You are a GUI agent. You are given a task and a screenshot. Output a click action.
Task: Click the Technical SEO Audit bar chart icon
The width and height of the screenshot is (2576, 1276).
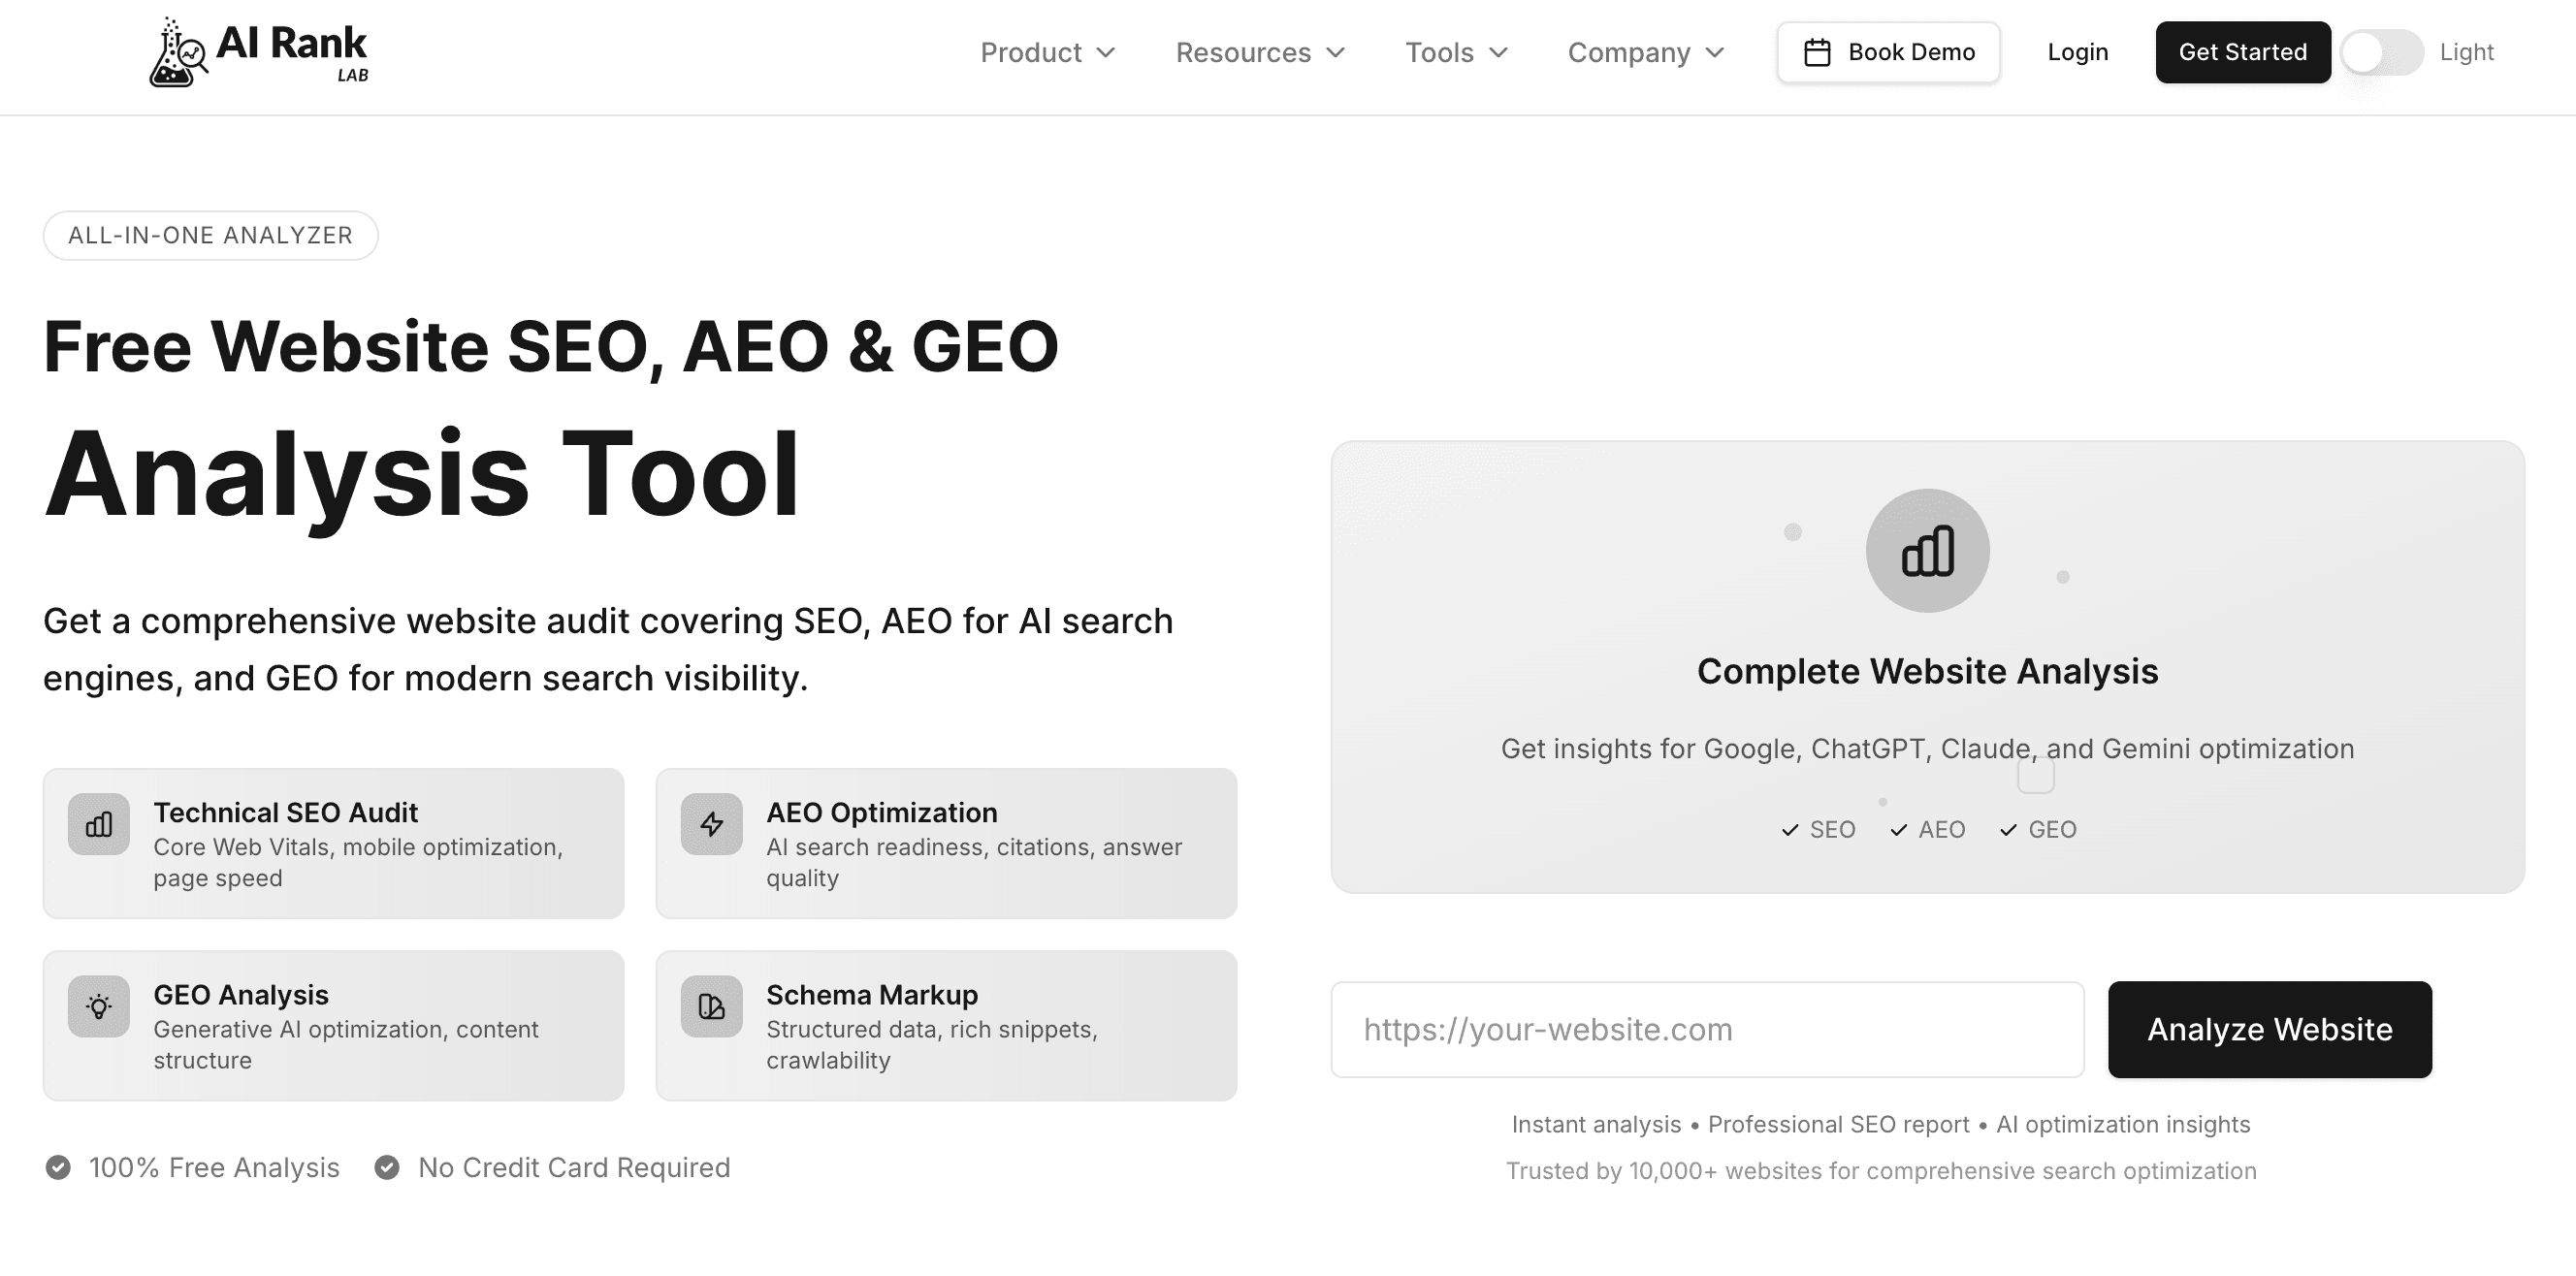(99, 825)
